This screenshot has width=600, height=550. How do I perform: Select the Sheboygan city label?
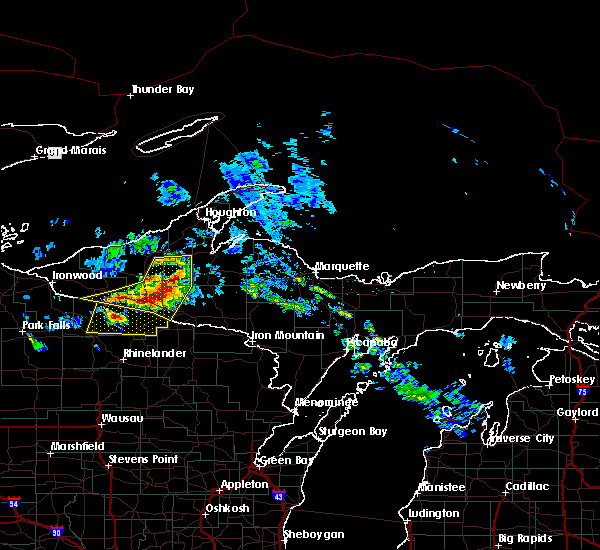(314, 535)
